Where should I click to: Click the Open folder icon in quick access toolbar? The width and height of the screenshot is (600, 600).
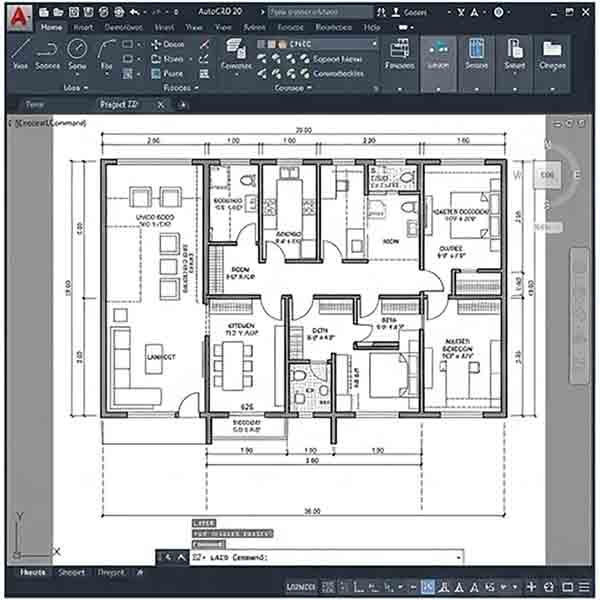coord(59,12)
